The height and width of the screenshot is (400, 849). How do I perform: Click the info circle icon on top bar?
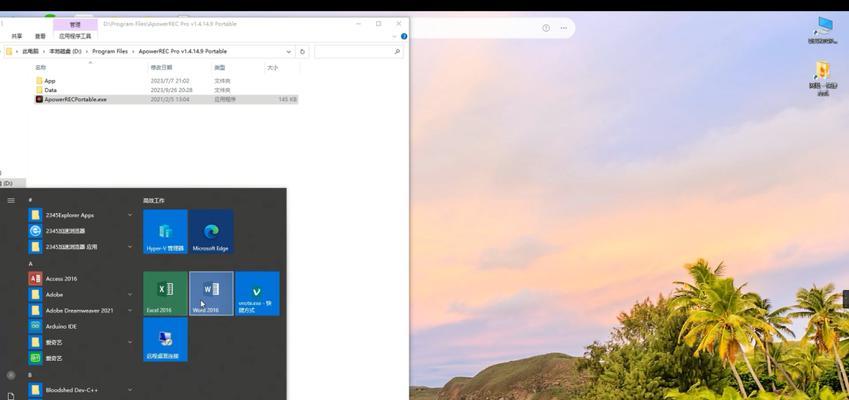[x=546, y=28]
